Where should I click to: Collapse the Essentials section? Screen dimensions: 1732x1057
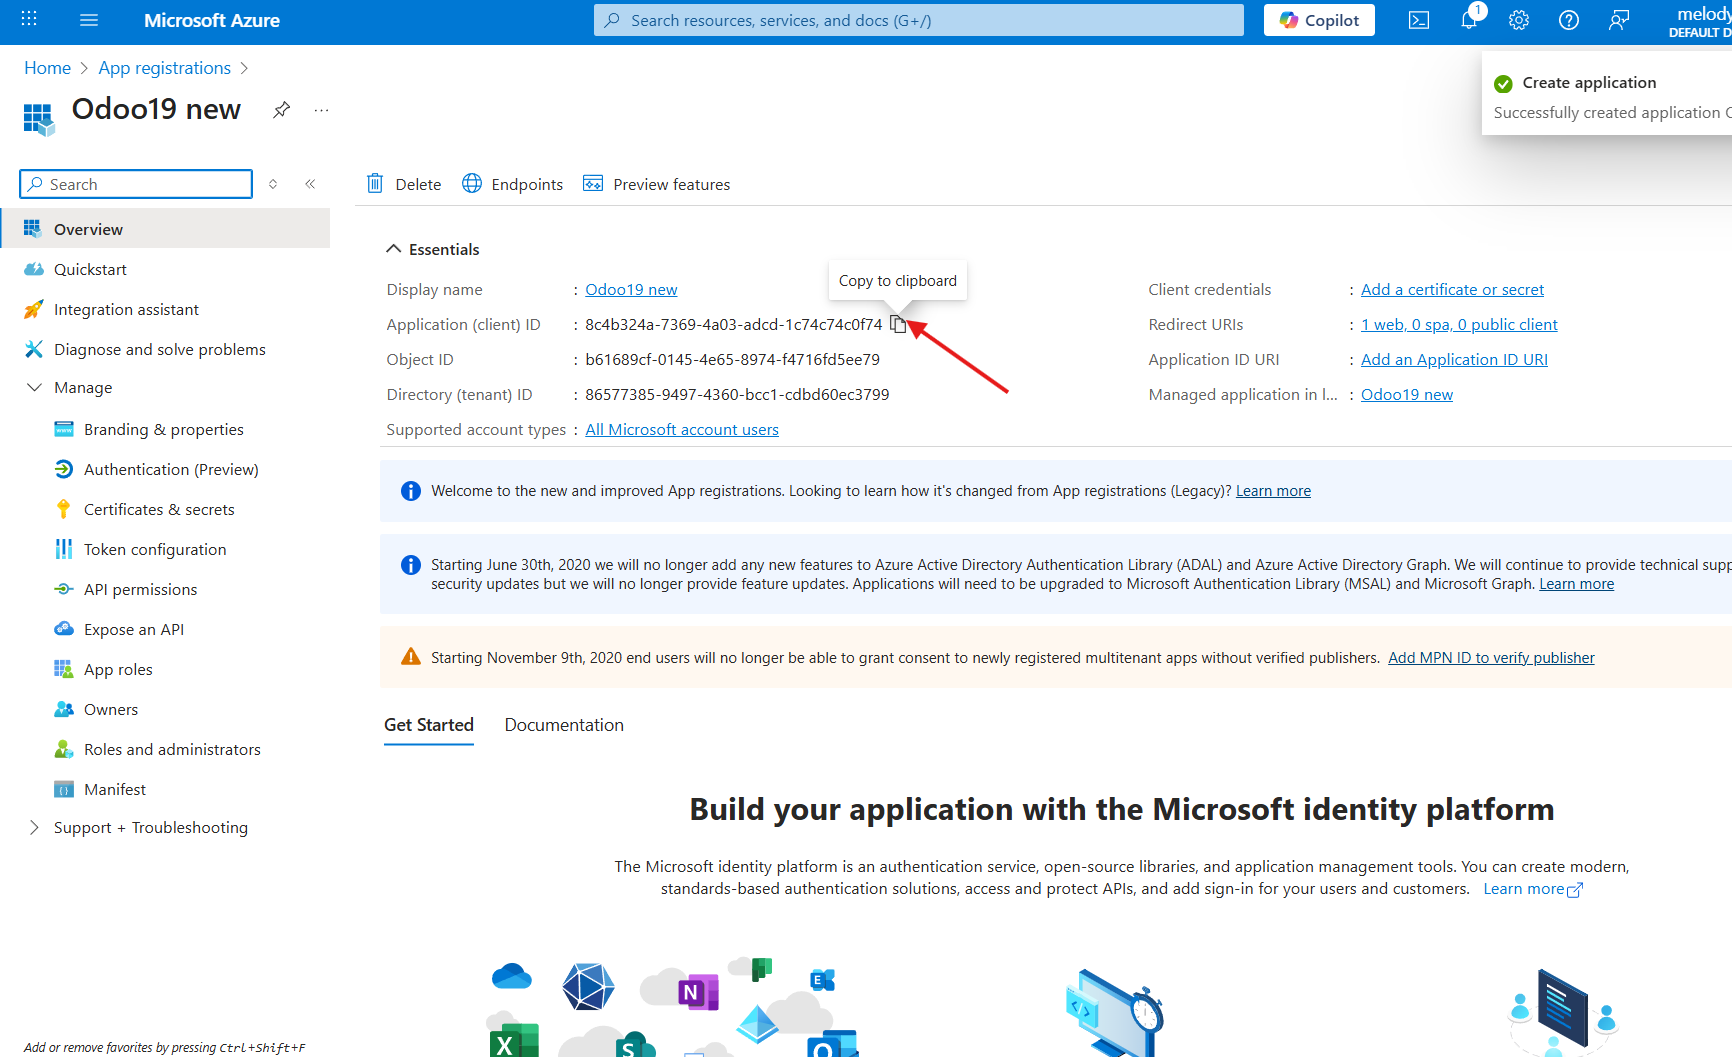click(394, 249)
